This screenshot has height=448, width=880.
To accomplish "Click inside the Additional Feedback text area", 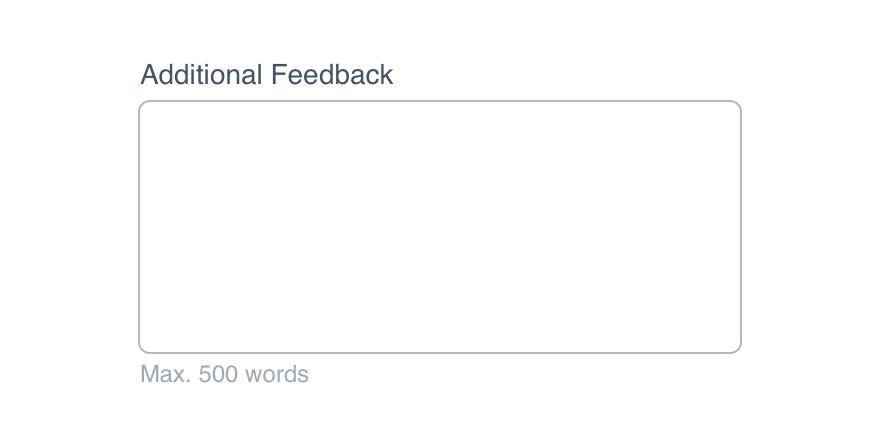I will tap(440, 227).
